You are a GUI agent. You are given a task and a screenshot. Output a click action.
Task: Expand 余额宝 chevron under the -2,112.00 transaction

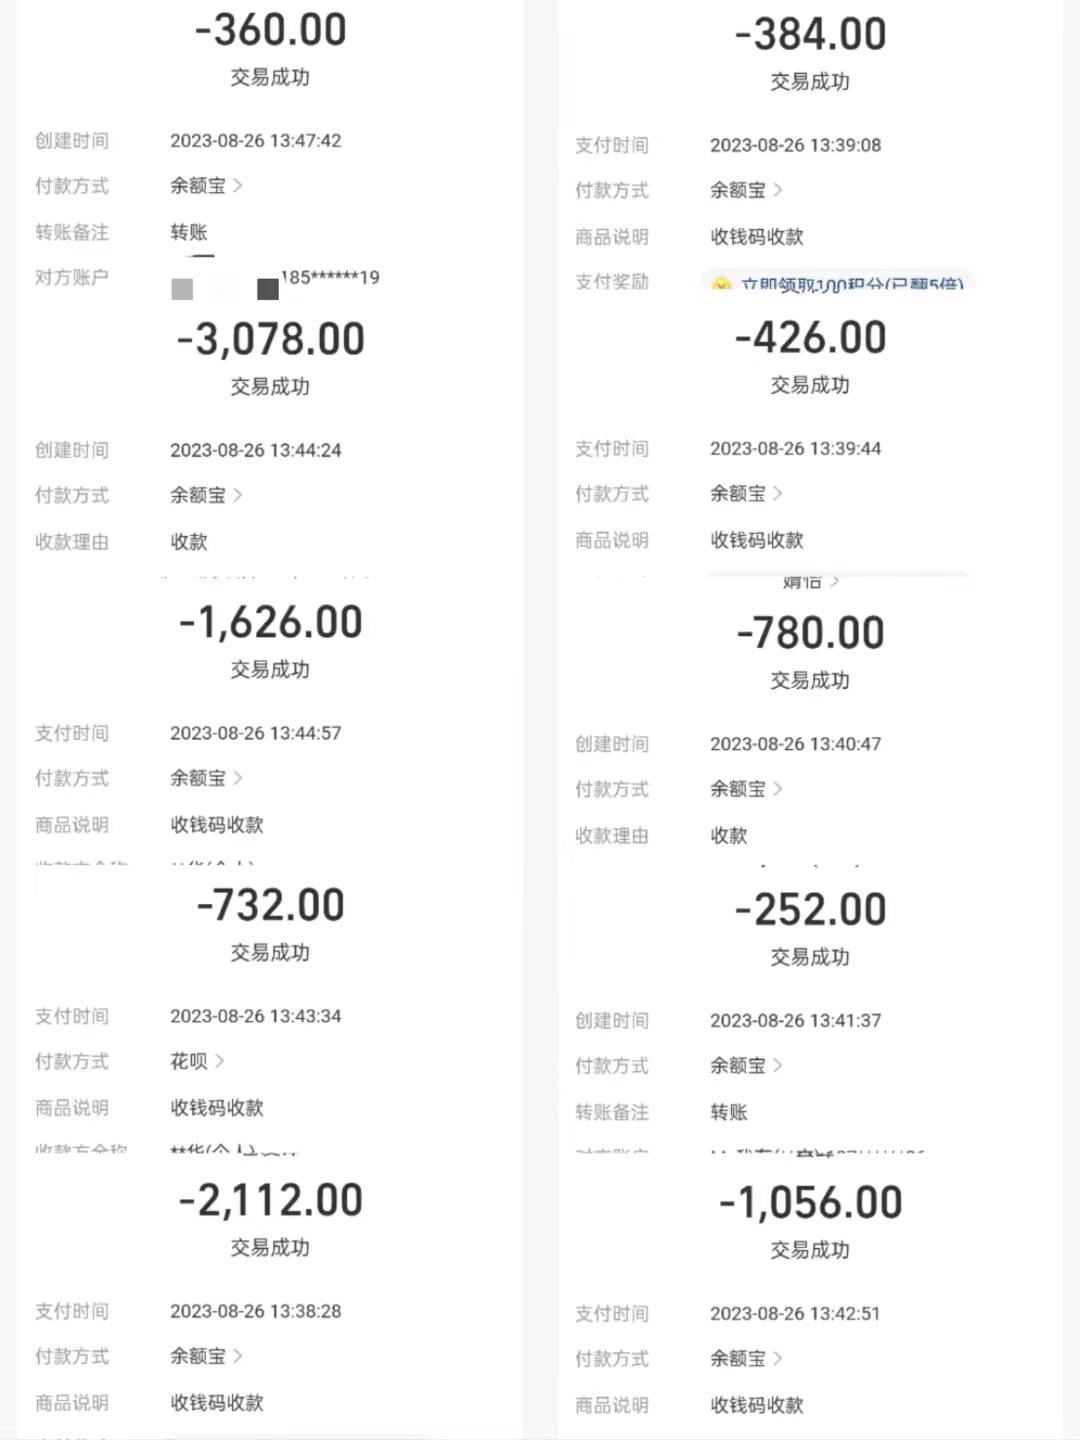[206, 1356]
